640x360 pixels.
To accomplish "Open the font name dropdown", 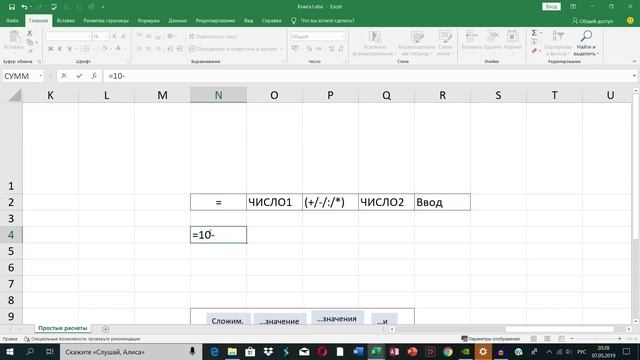I will 89,36.
